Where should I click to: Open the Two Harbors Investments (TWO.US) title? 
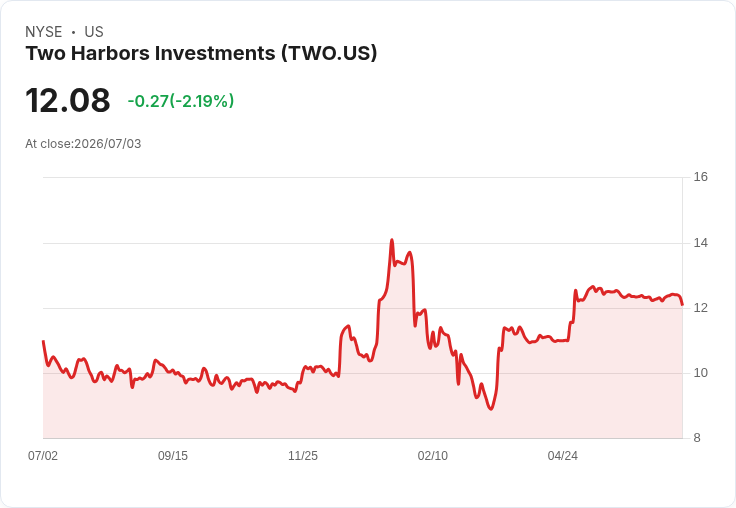(201, 53)
